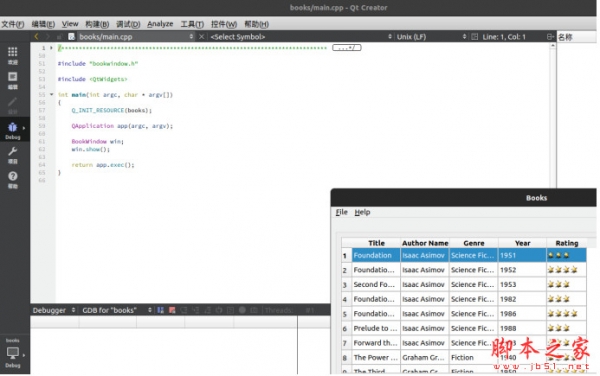Viewport: 600px width, 376px height.
Task: Open File menu in Books window
Action: (x=342, y=212)
